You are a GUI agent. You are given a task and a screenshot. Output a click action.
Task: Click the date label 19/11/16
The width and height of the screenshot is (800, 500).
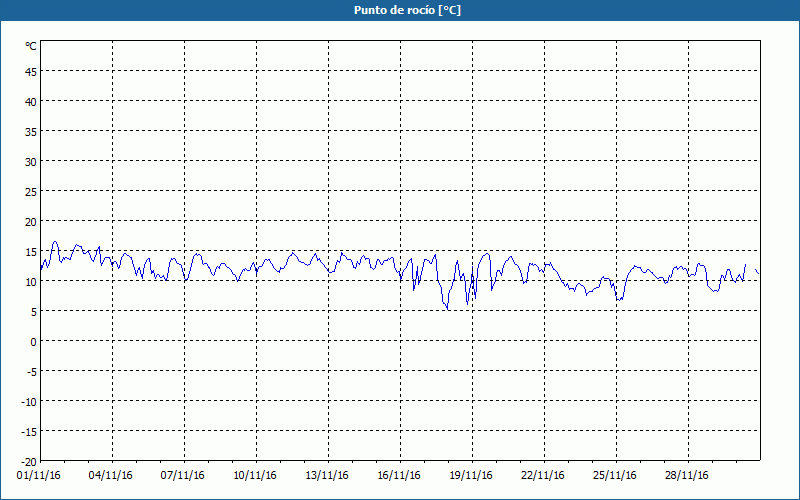point(471,476)
